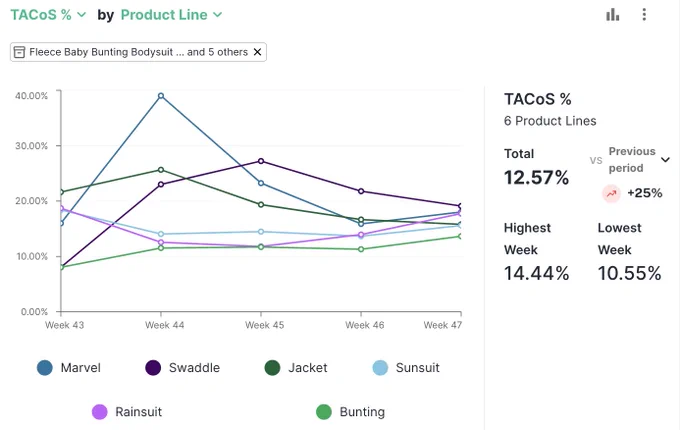Viewport: 680px width, 430px height.
Task: Click the 0.00% y-axis label
Action: click(34, 312)
